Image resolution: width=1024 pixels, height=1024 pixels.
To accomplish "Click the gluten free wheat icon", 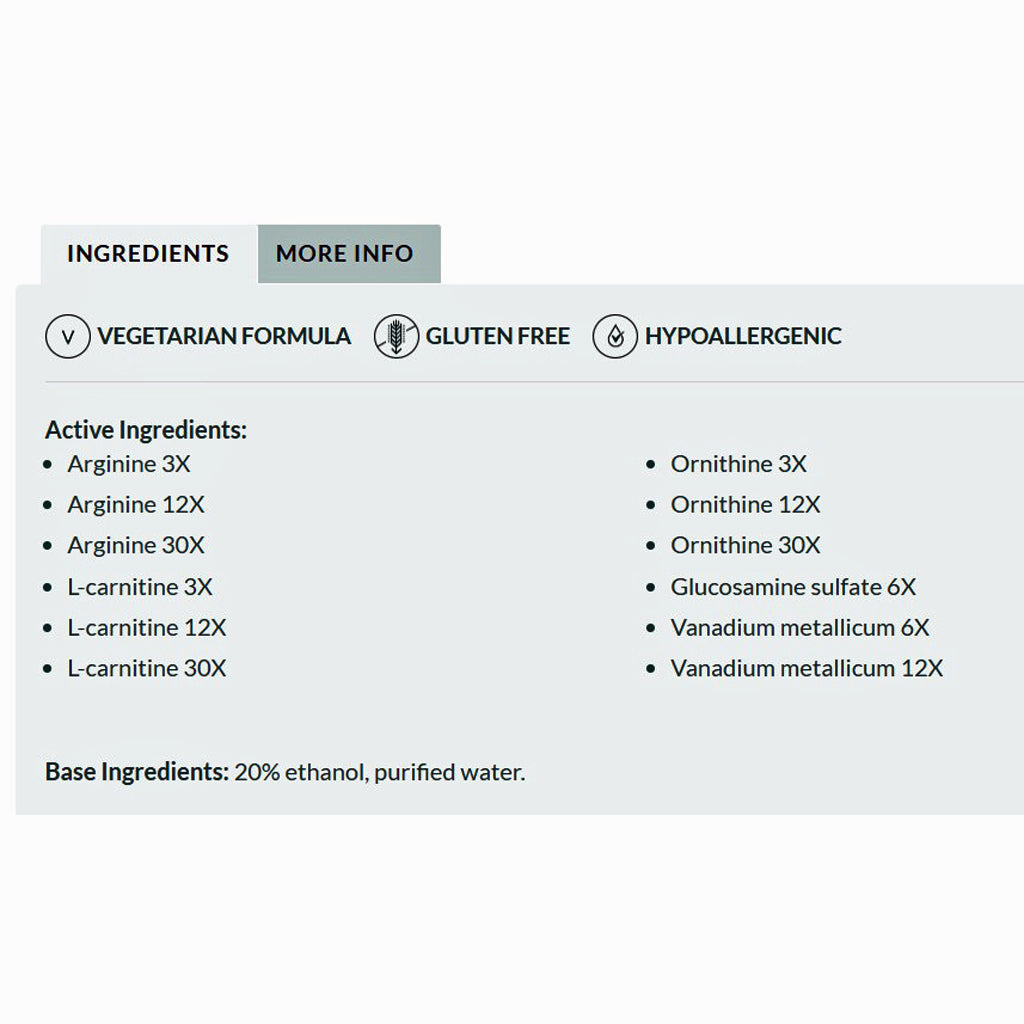I will pyautogui.click(x=396, y=336).
